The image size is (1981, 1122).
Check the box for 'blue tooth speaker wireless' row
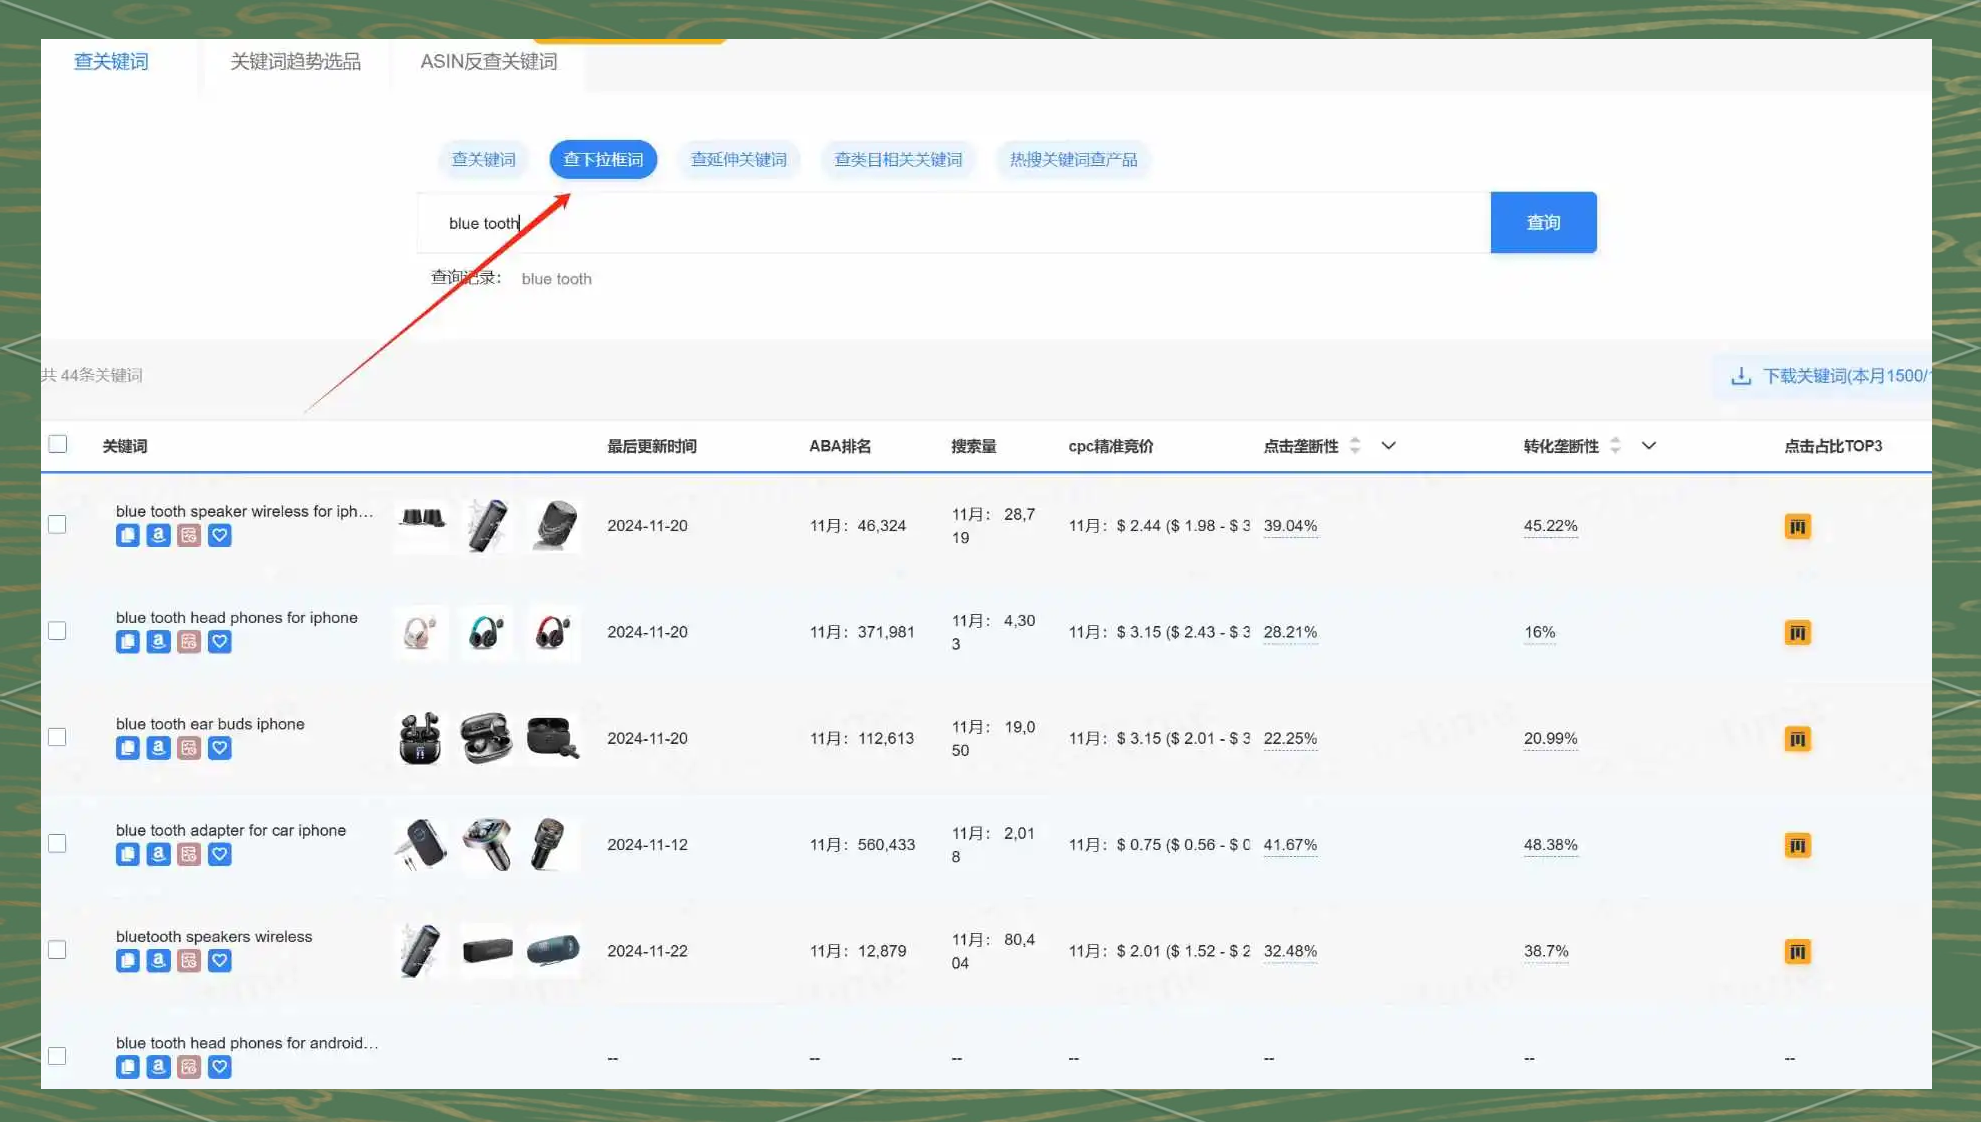tap(57, 524)
